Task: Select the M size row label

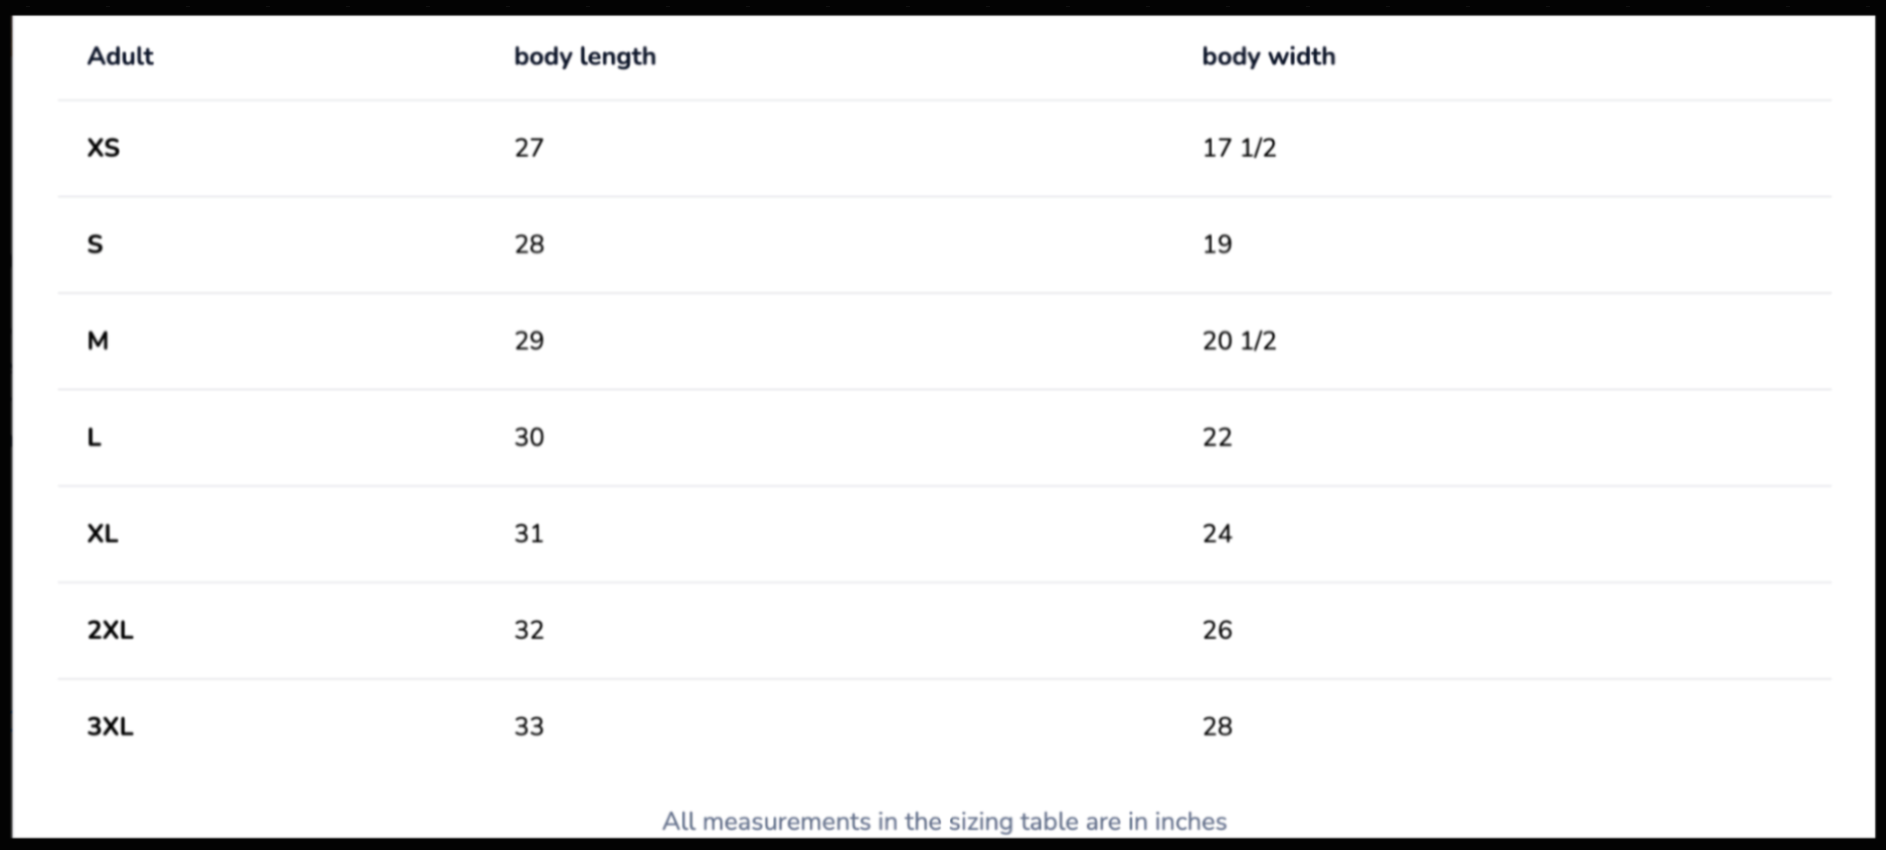Action: coord(98,341)
